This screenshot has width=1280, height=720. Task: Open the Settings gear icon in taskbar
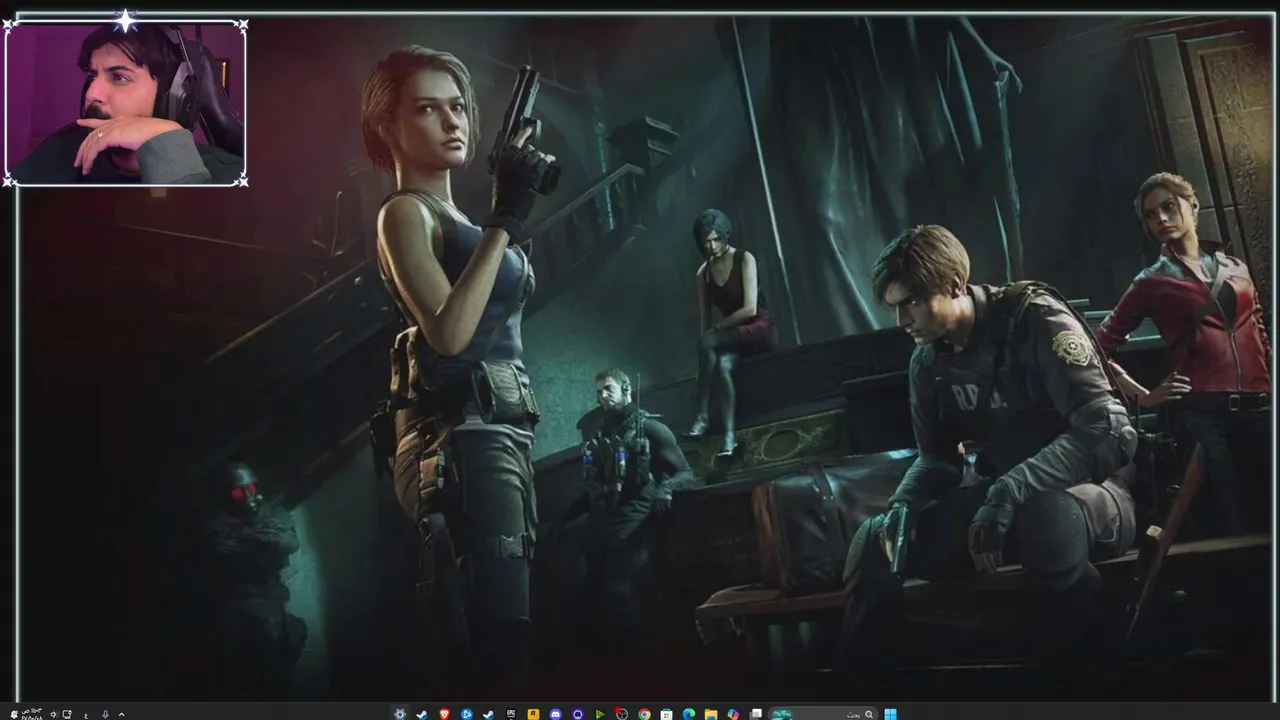(x=400, y=714)
